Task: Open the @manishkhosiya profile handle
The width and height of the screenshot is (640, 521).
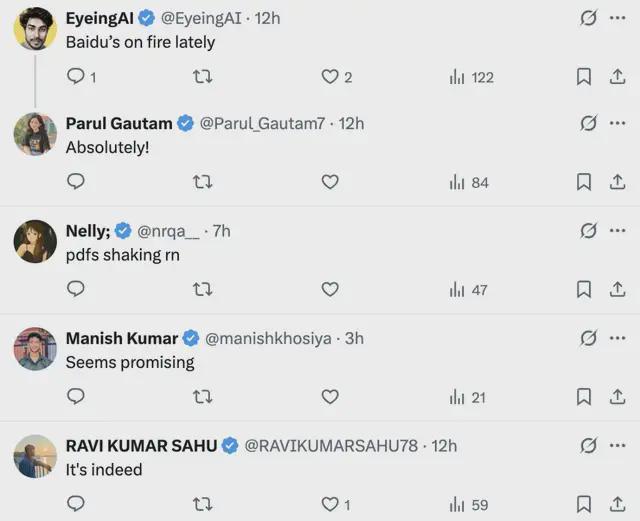Action: (x=268, y=338)
